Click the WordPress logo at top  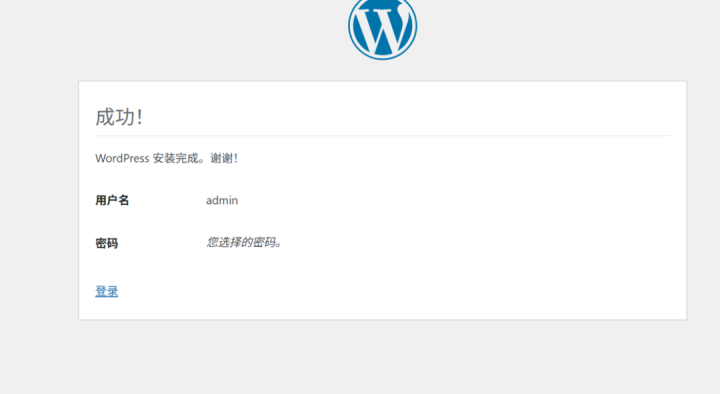382,28
